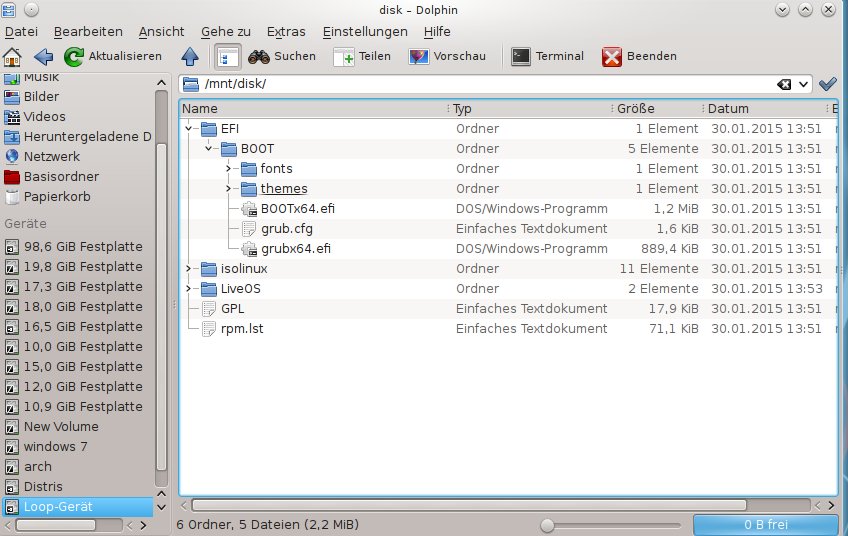The image size is (848, 536).
Task: Sort files by the Größe column header
Action: pyautogui.click(x=653, y=108)
